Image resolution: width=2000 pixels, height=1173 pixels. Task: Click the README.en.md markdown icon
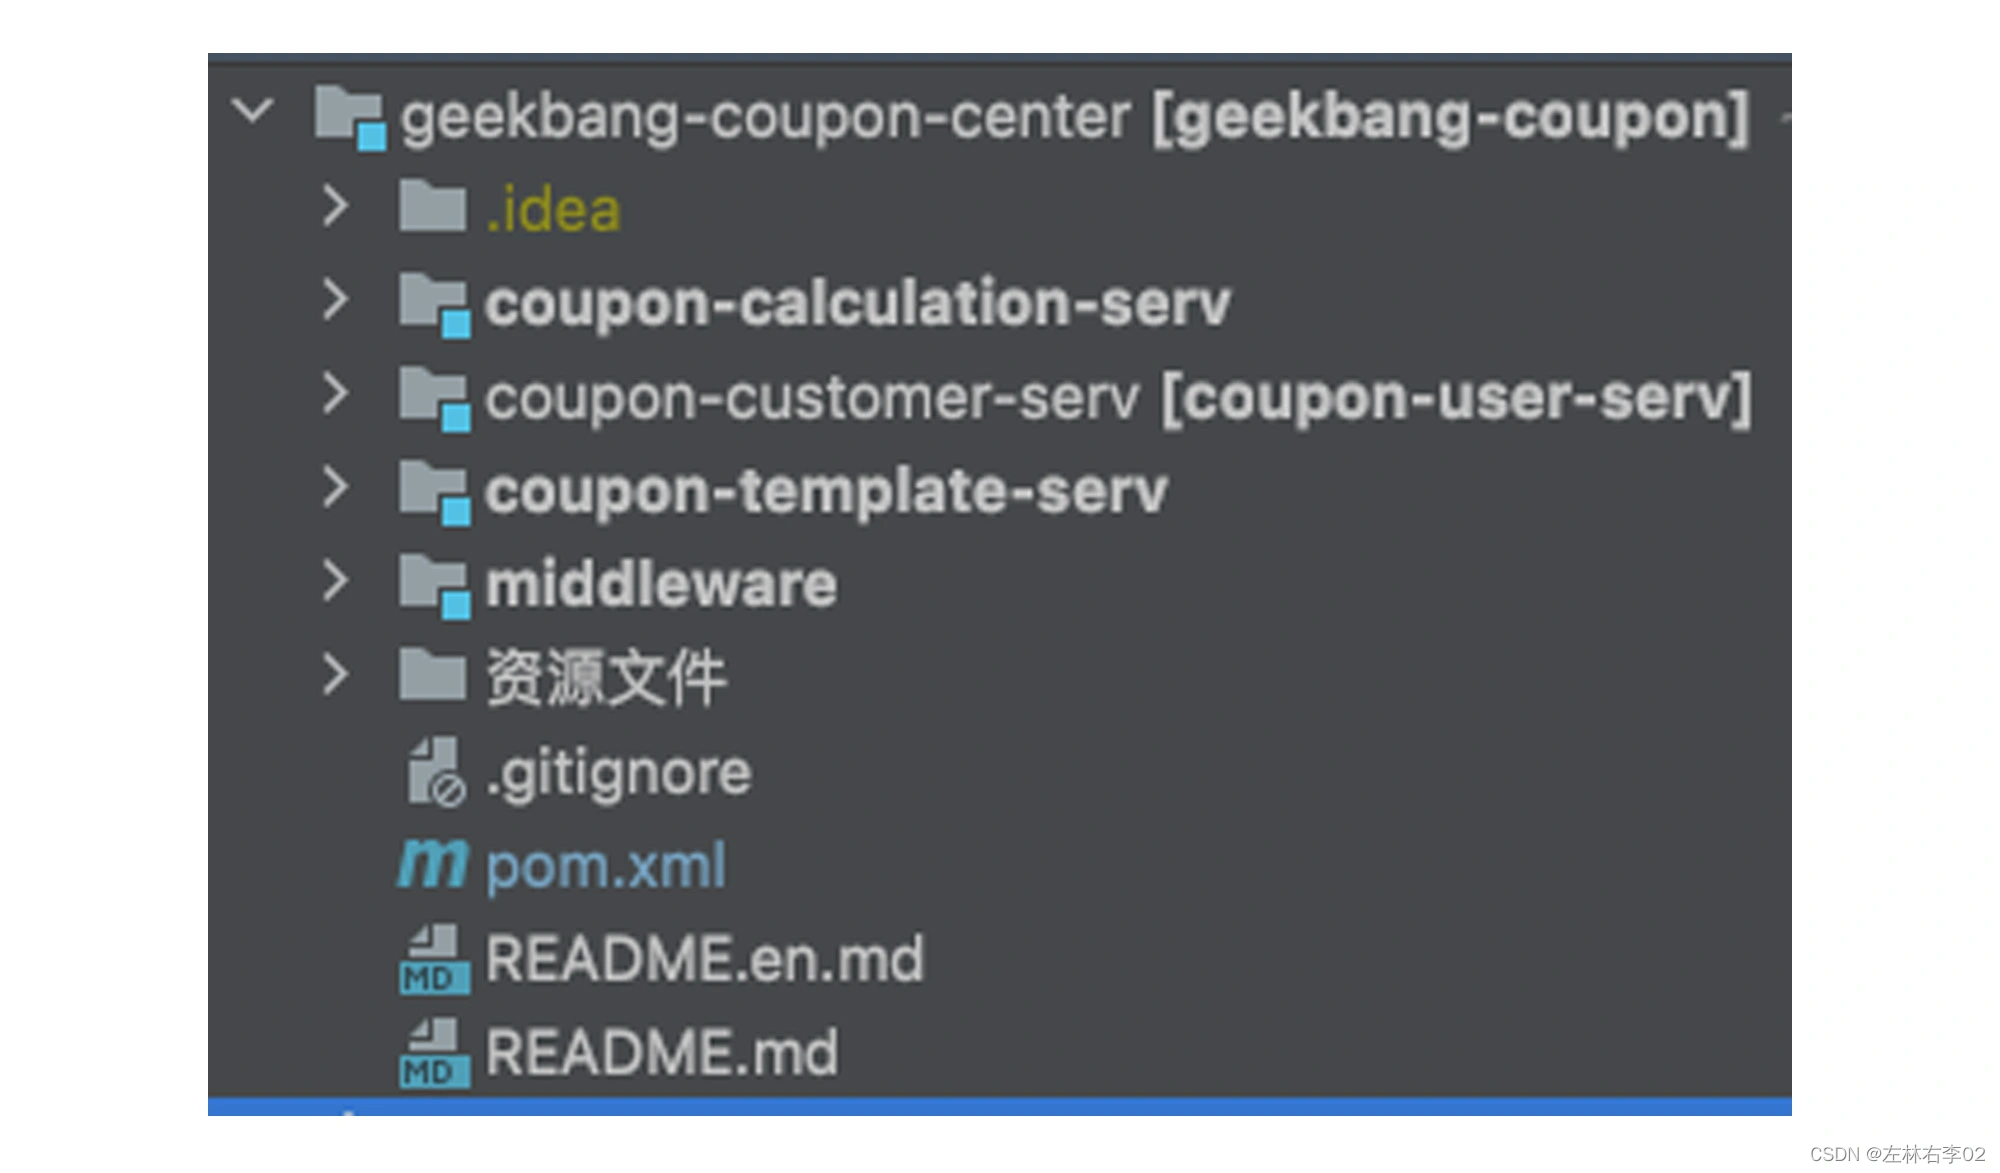click(435, 959)
